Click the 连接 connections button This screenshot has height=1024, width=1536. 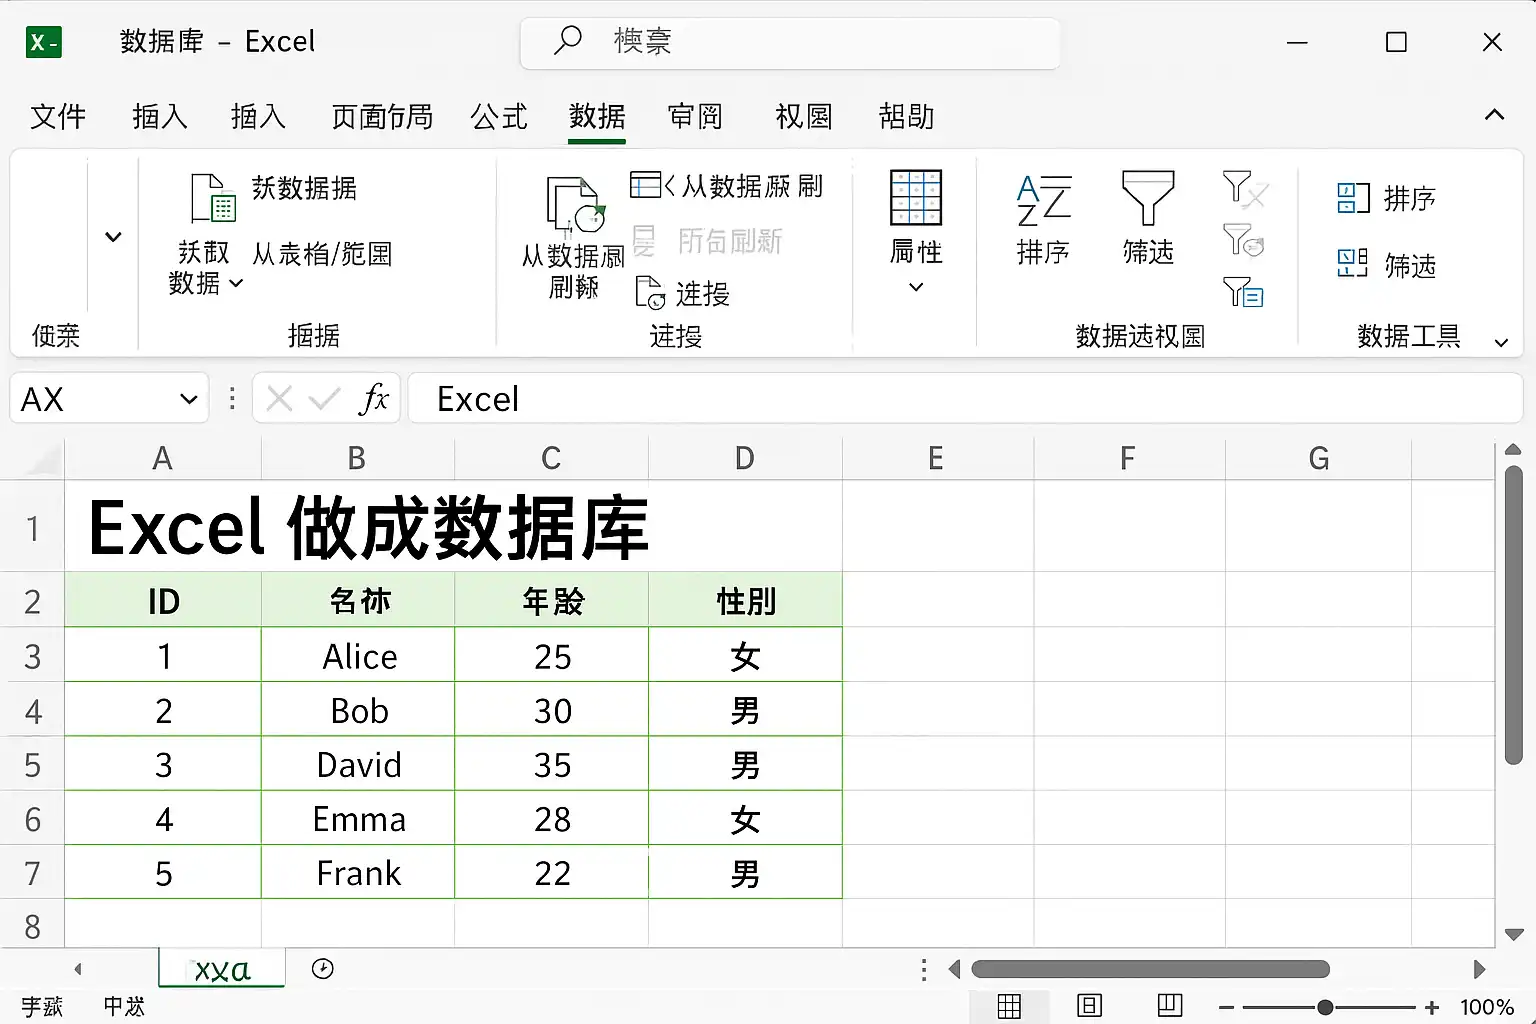pyautogui.click(x=683, y=294)
